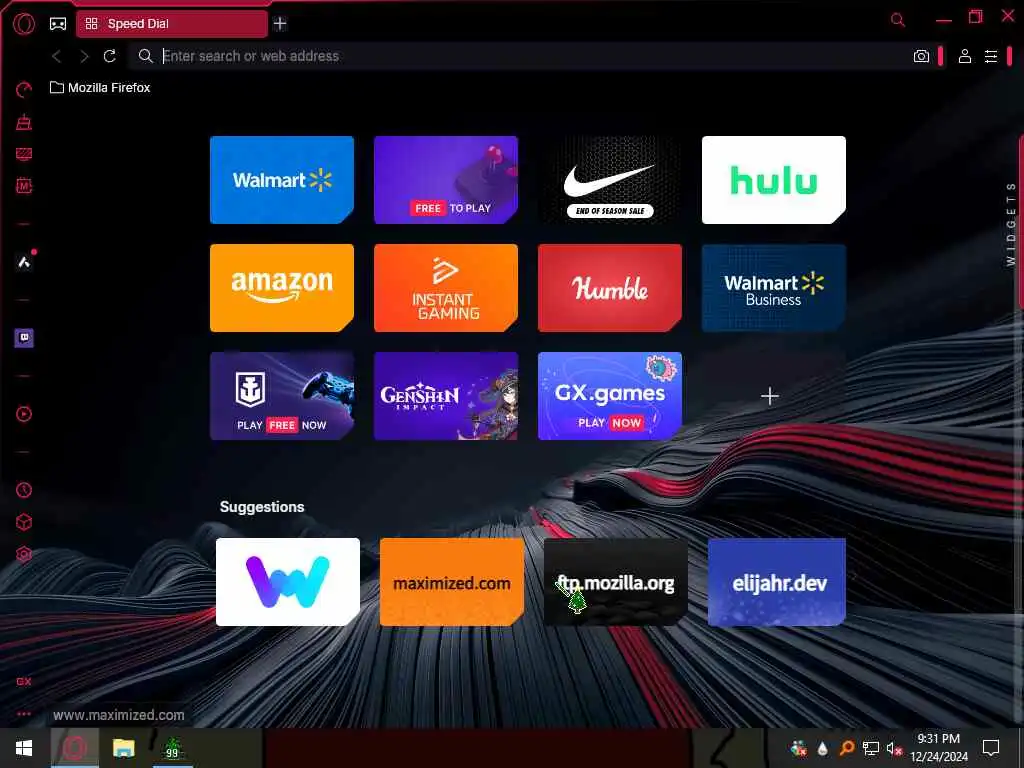Open a new tab with plus
Viewport: 1024px width, 768px height.
click(x=280, y=24)
